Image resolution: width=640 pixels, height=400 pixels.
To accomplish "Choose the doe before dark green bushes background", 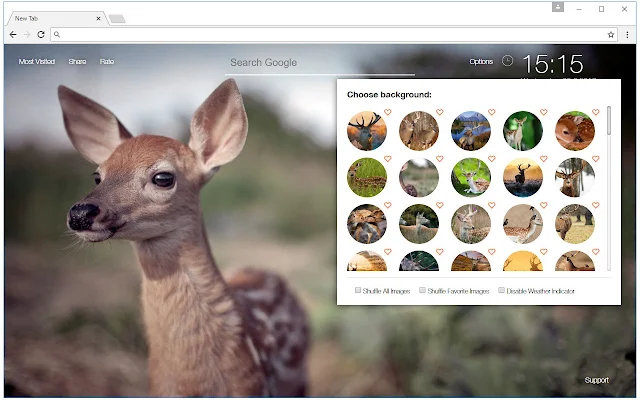I will click(x=419, y=224).
